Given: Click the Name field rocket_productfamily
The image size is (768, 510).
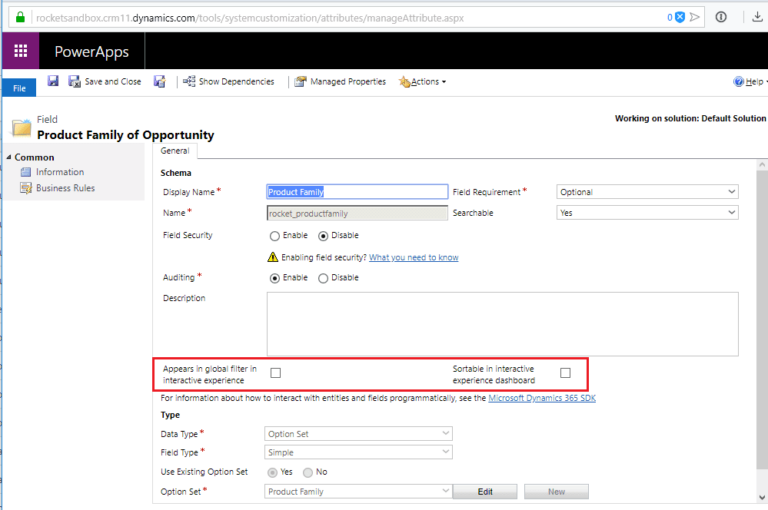Looking at the screenshot, I should (357, 213).
